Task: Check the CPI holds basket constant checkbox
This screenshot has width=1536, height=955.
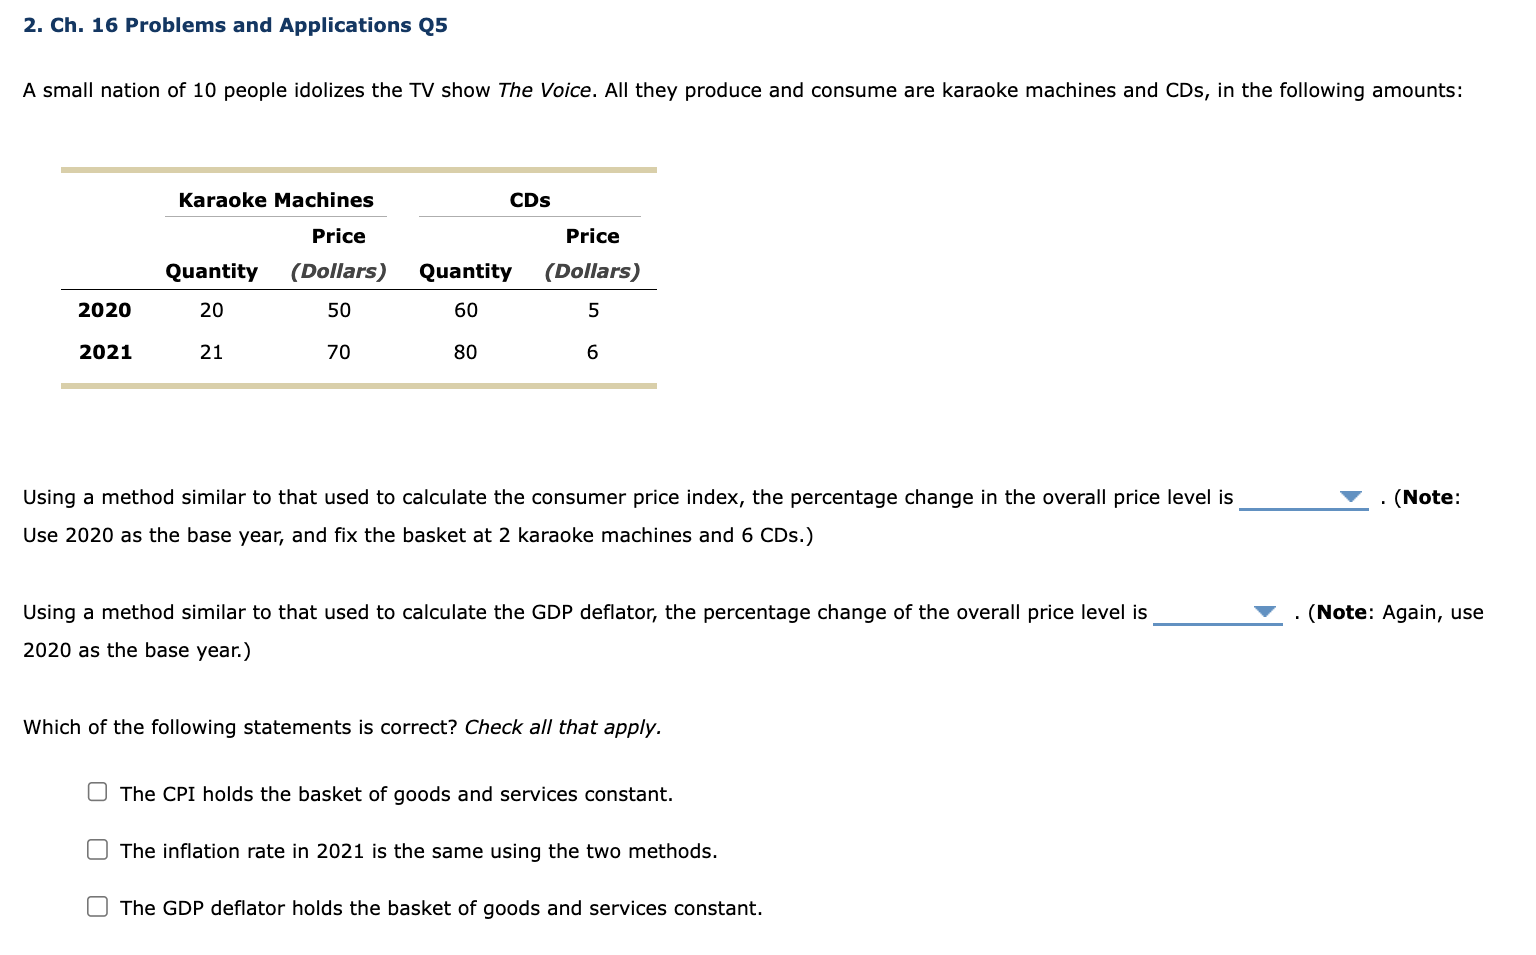Action: click(96, 791)
